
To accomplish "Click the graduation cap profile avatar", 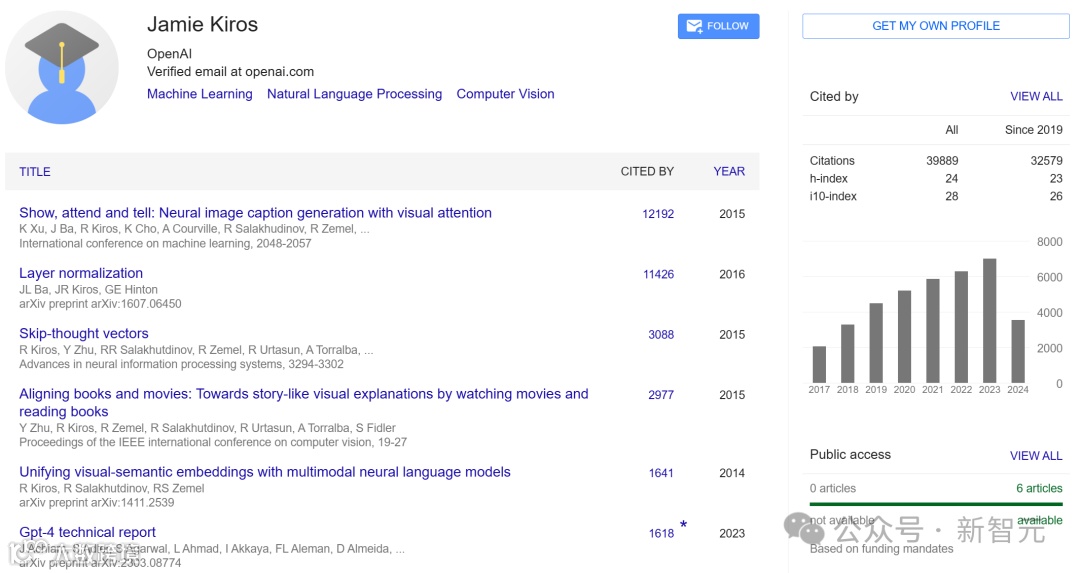I will pos(62,67).
